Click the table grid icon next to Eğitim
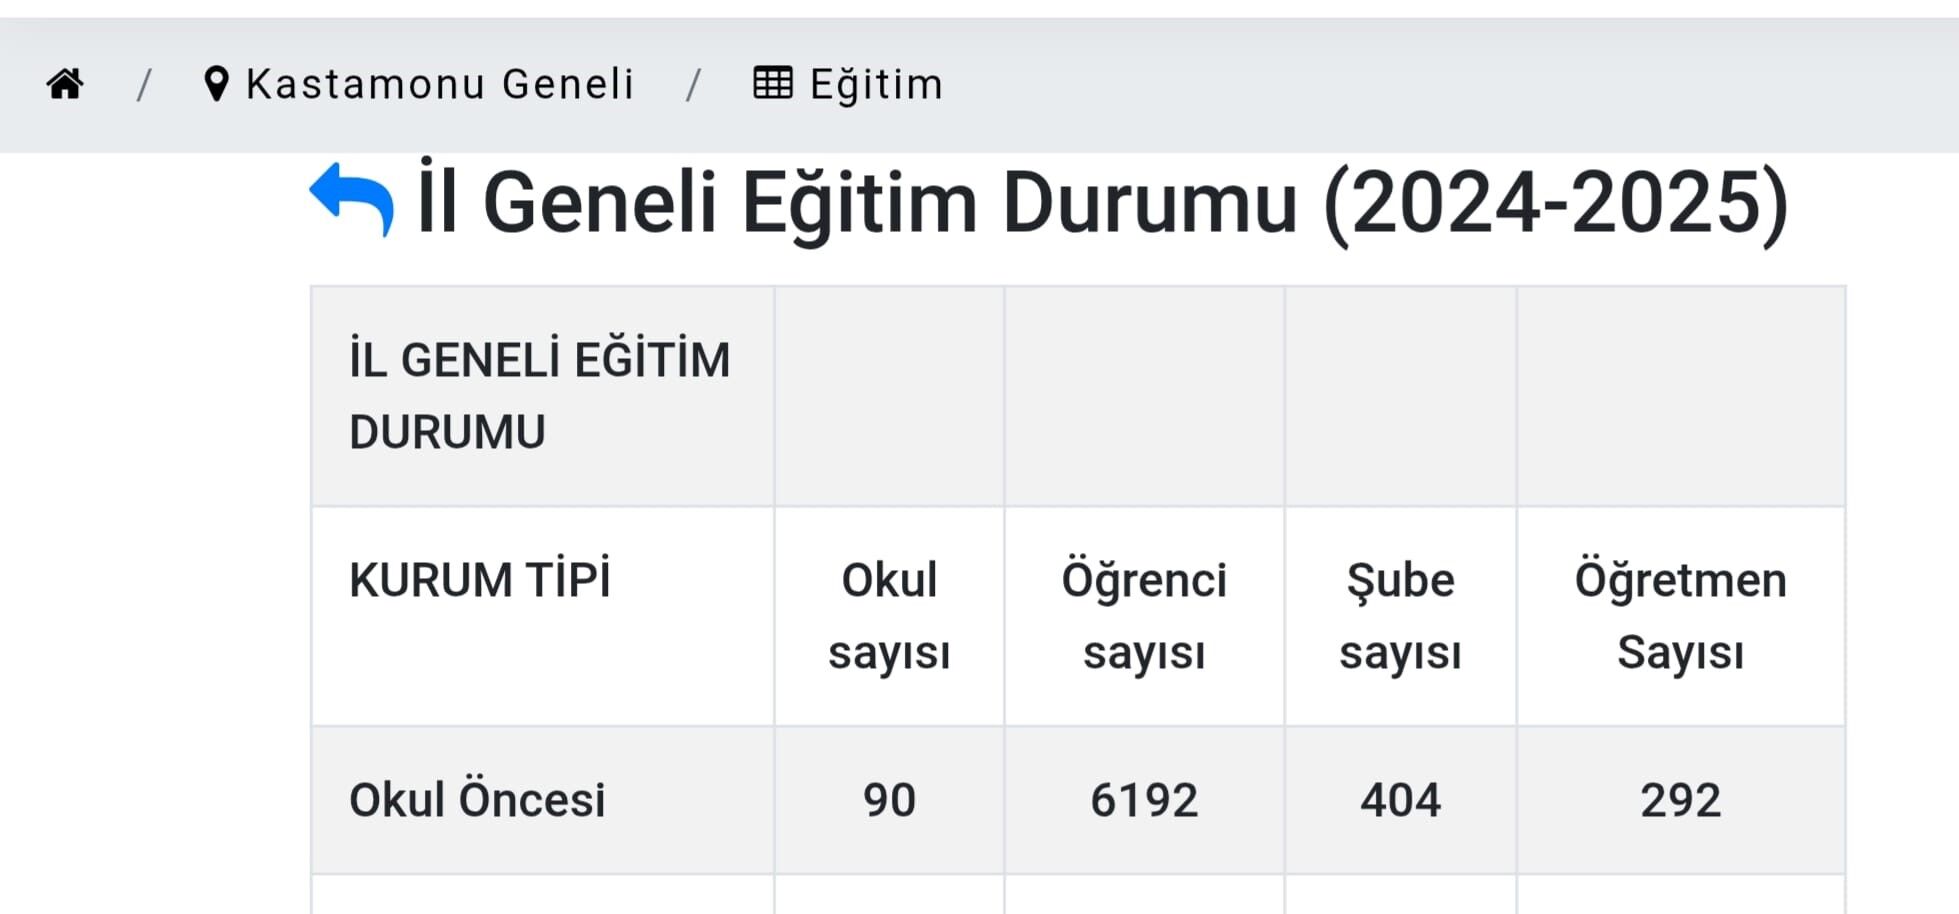Image resolution: width=1959 pixels, height=914 pixels. pos(772,83)
